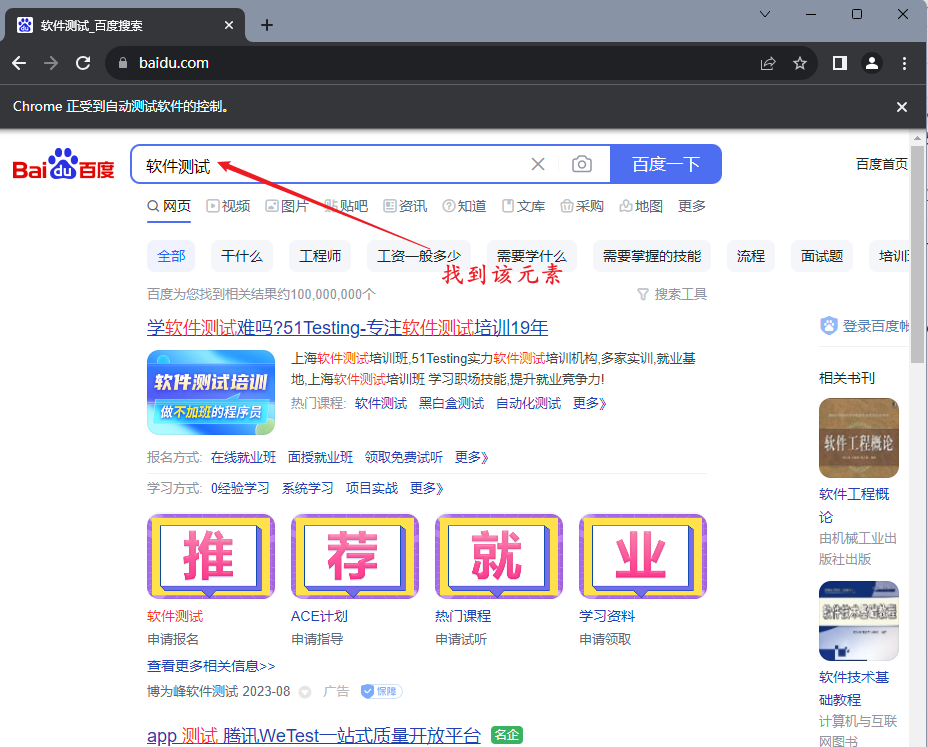
Task: Switch to 视频 search tab
Action: (x=228, y=206)
